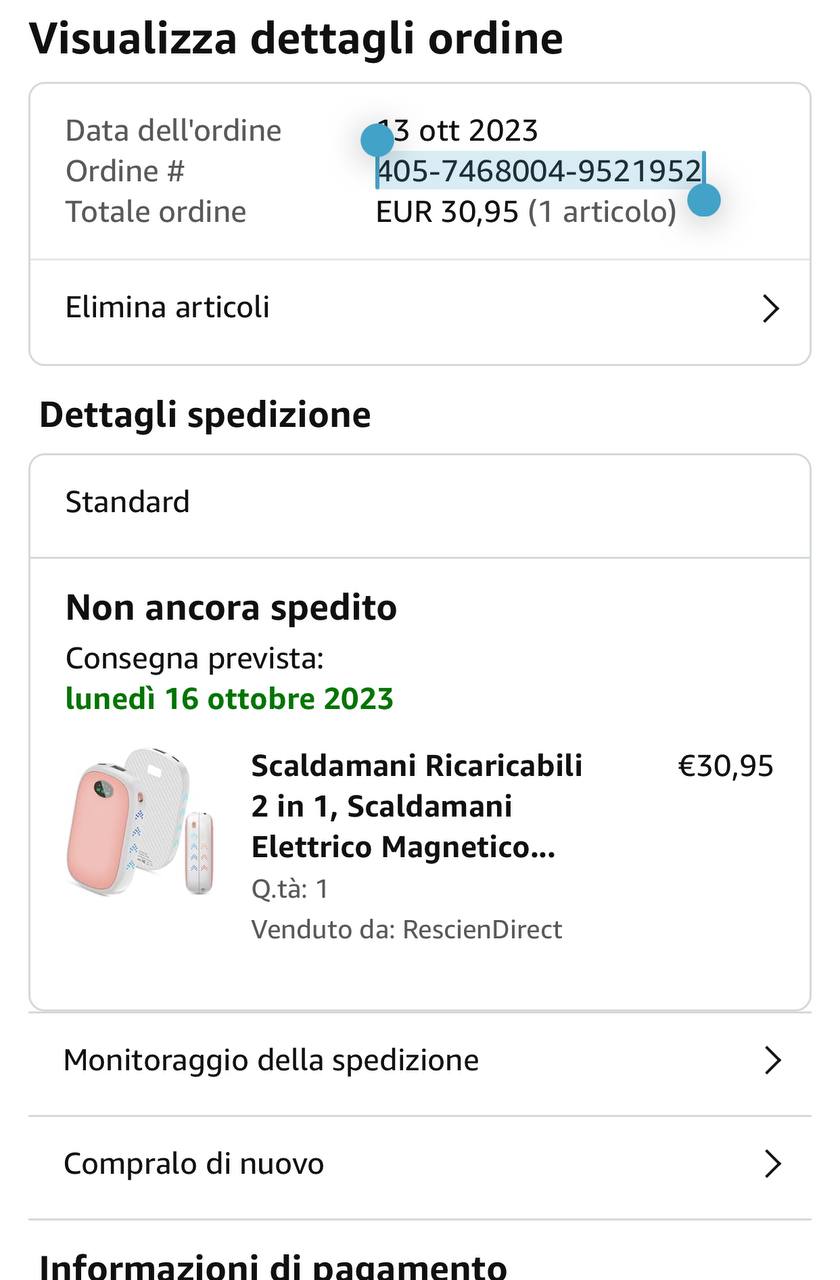Click the Non ancora spedito status

coord(231,607)
